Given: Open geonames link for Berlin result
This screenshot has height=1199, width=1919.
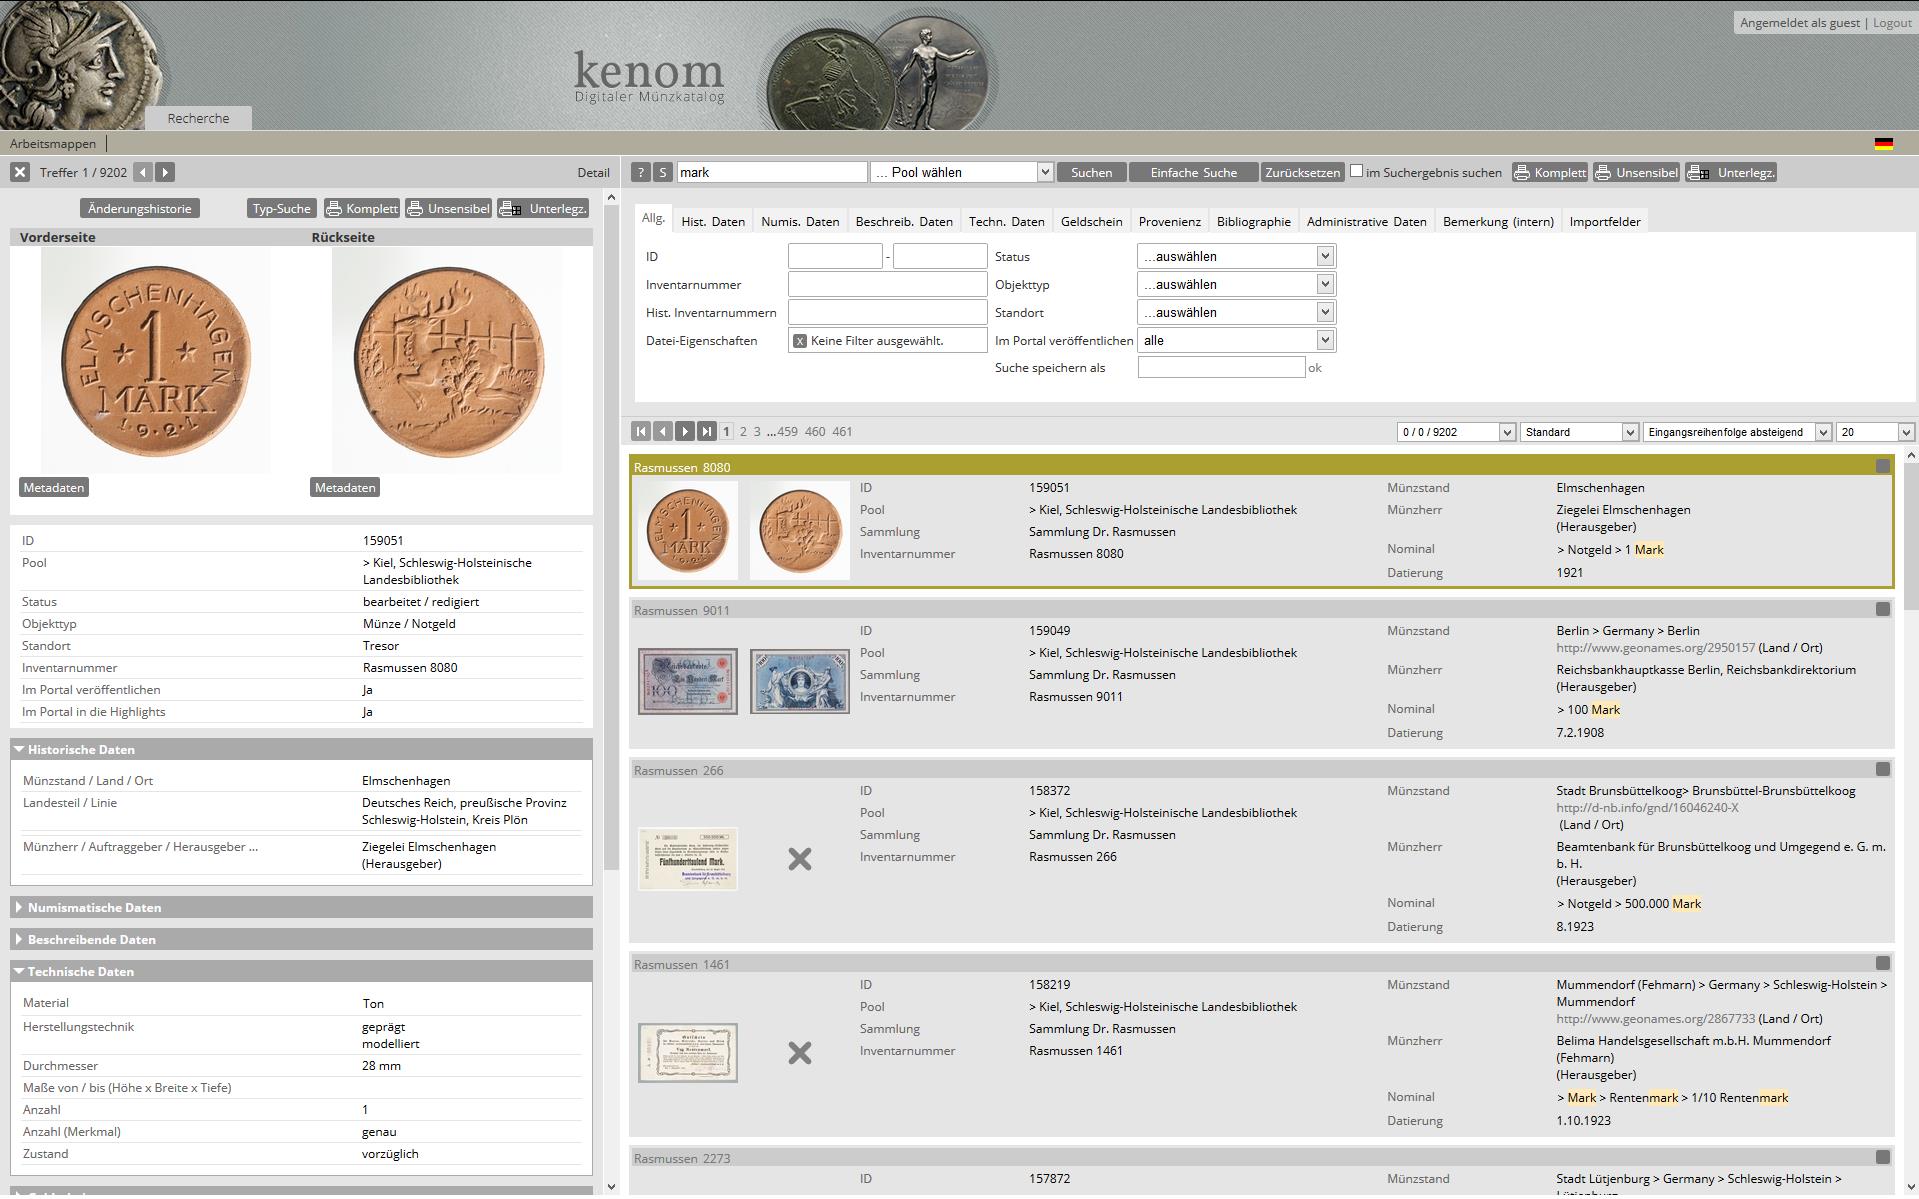Looking at the screenshot, I should pos(1655,648).
